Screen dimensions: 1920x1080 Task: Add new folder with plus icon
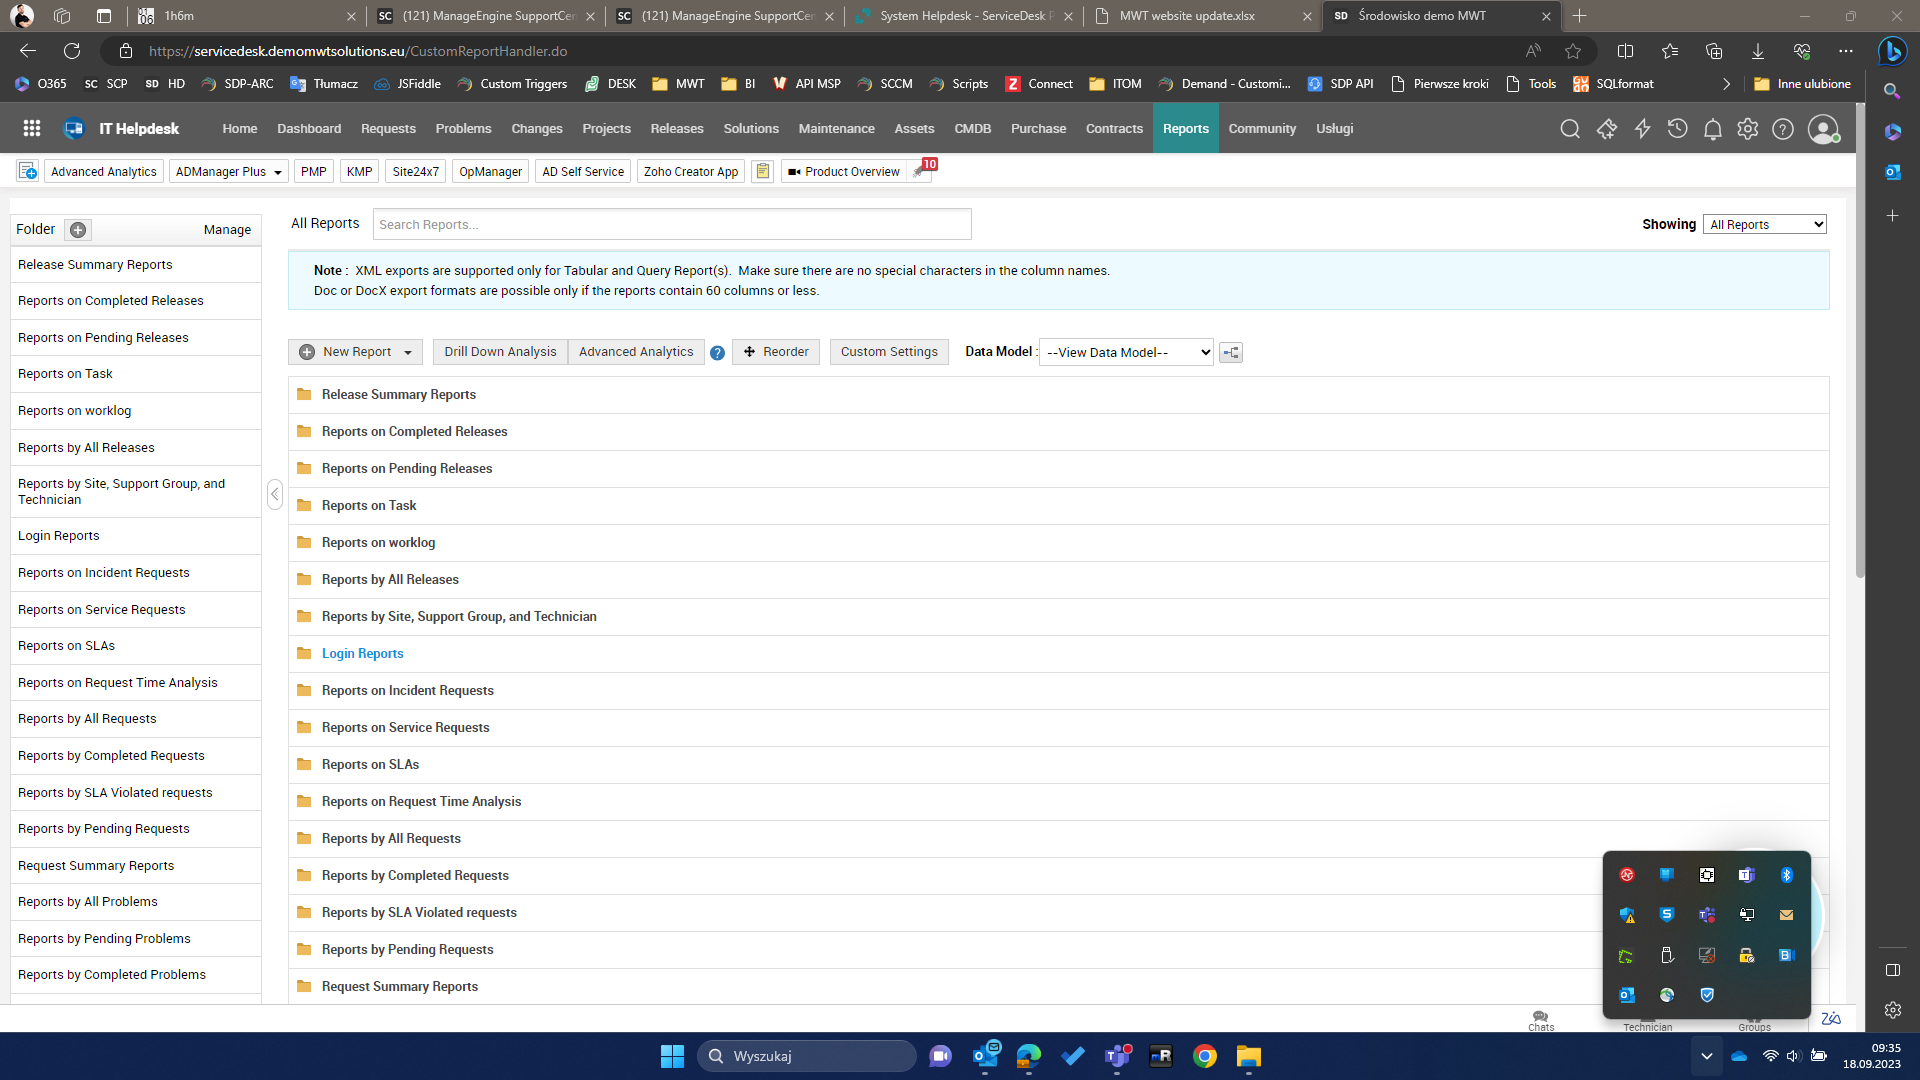(x=78, y=230)
